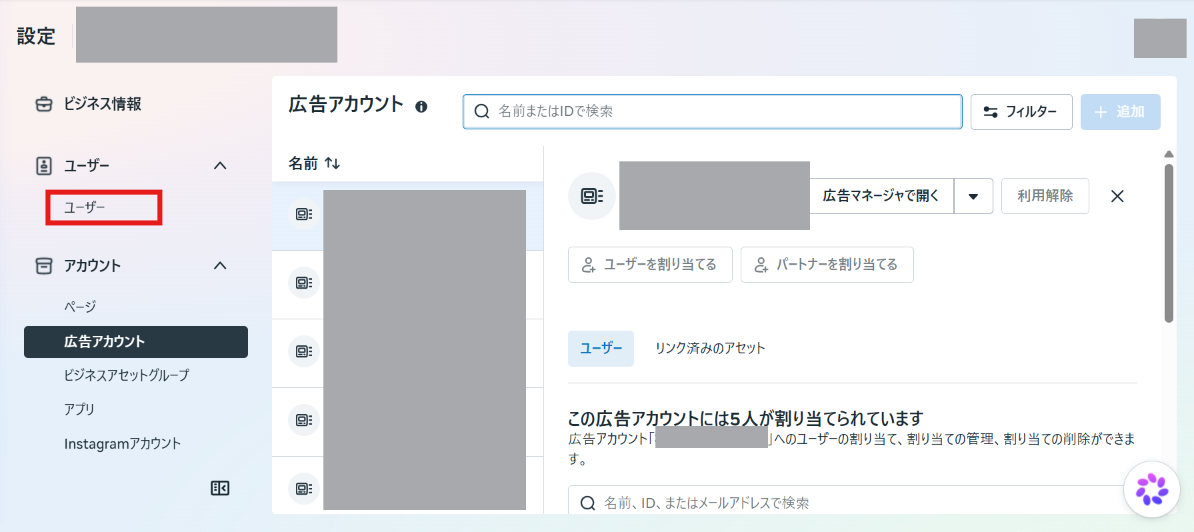
Task: Click the user badge icon beside ユーザー
Action: coord(45,165)
